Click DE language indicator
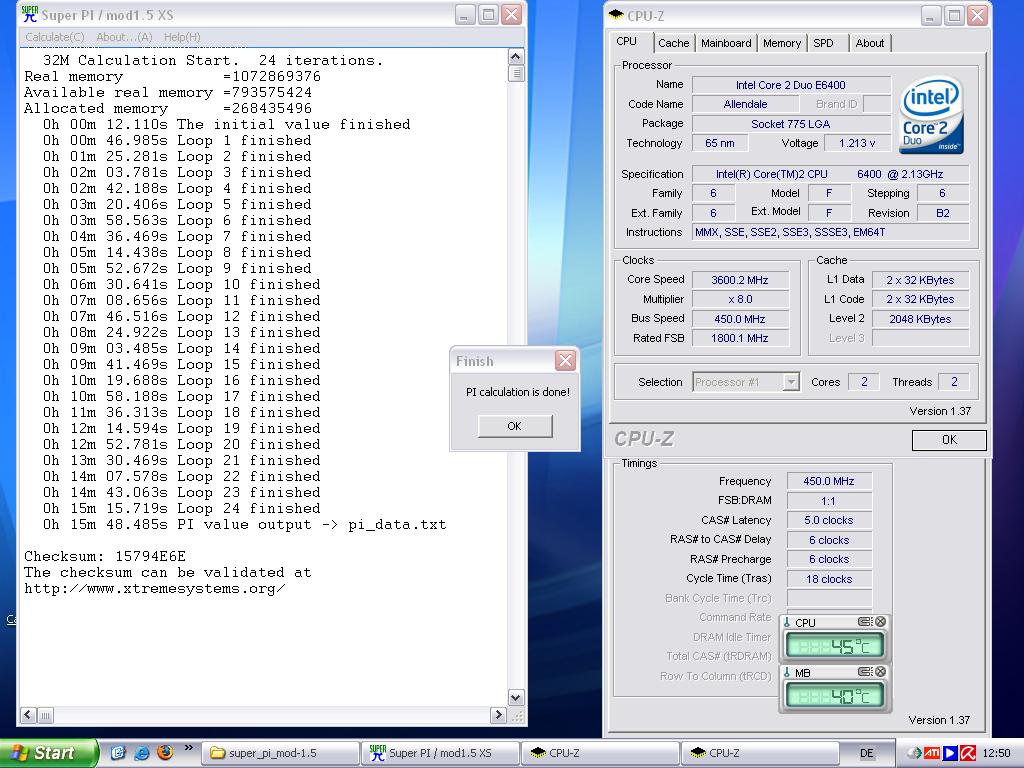 coord(867,753)
